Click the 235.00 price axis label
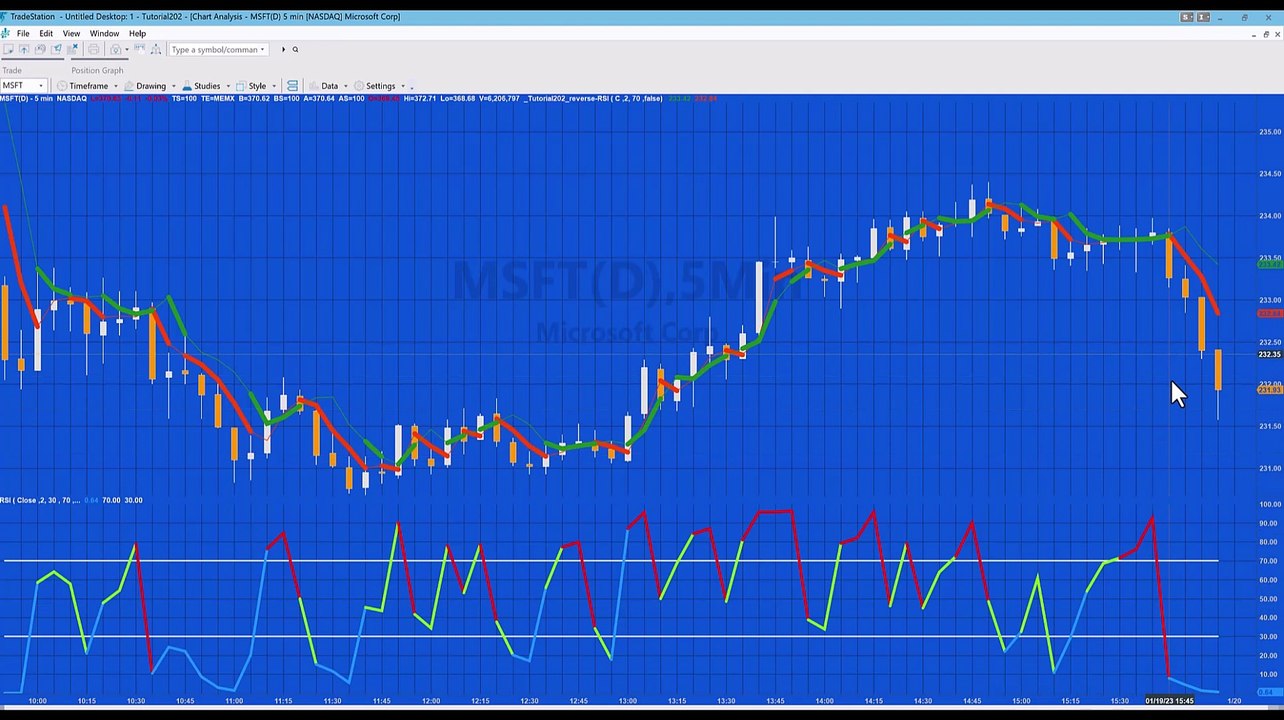The height and width of the screenshot is (720, 1284). click(x=1269, y=132)
